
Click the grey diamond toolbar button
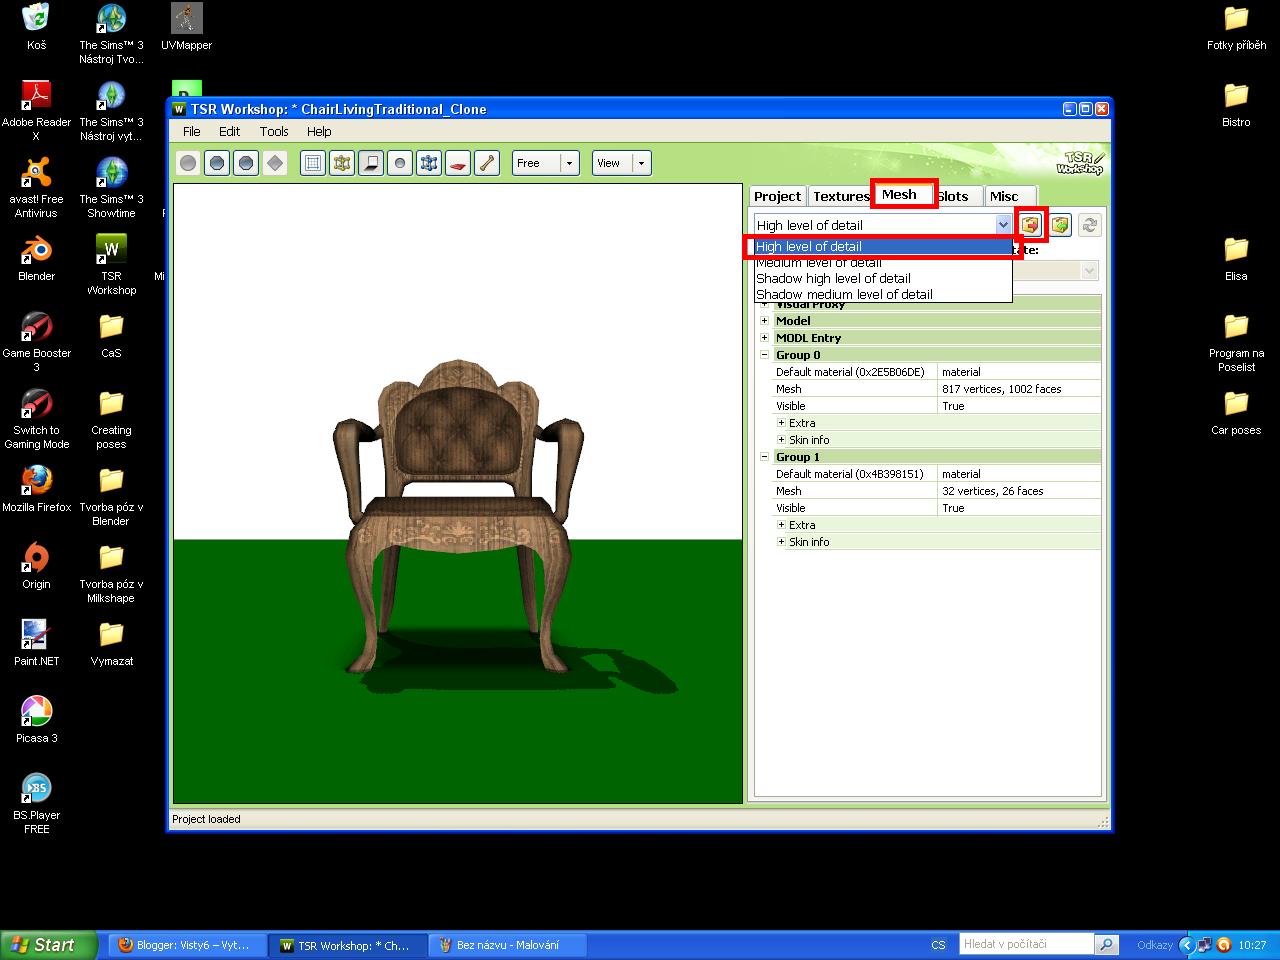(x=275, y=163)
